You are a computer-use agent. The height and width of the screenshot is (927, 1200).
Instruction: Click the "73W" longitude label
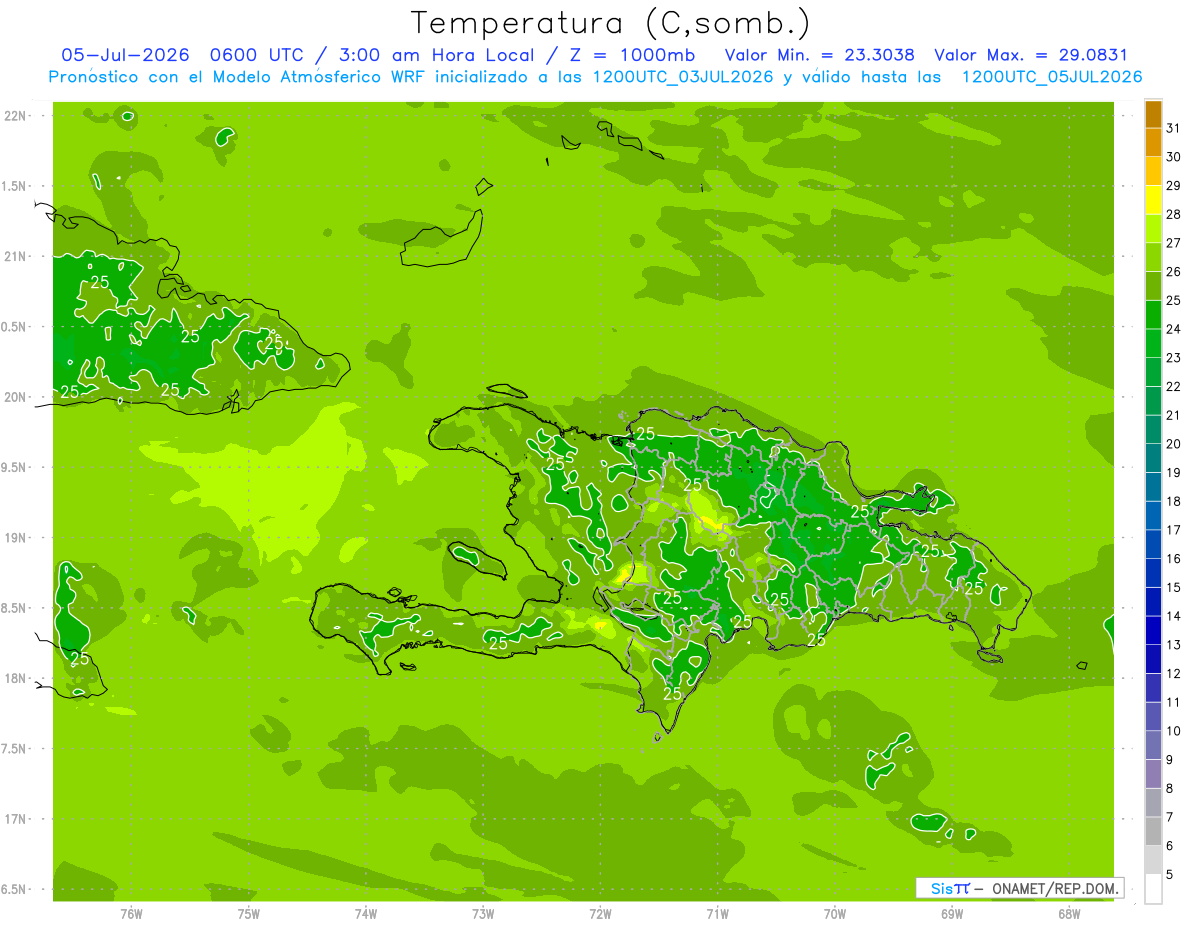point(483,913)
